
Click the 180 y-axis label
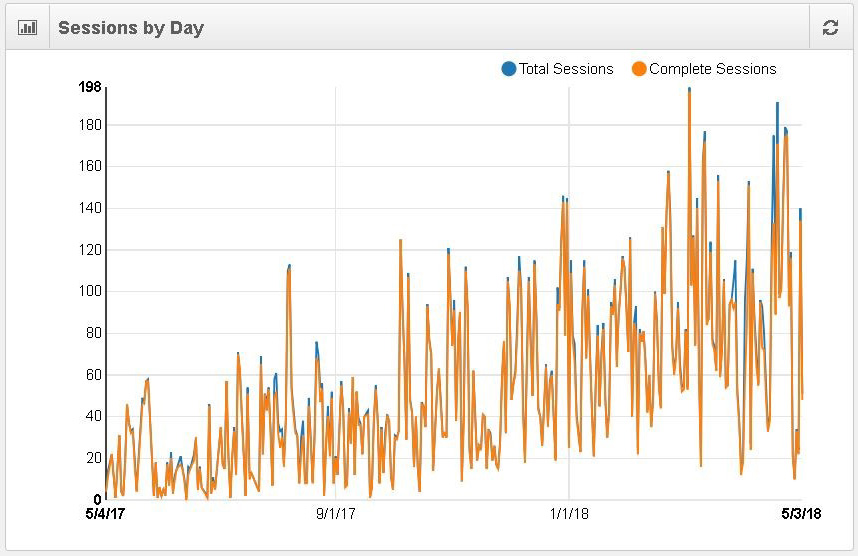(90, 125)
